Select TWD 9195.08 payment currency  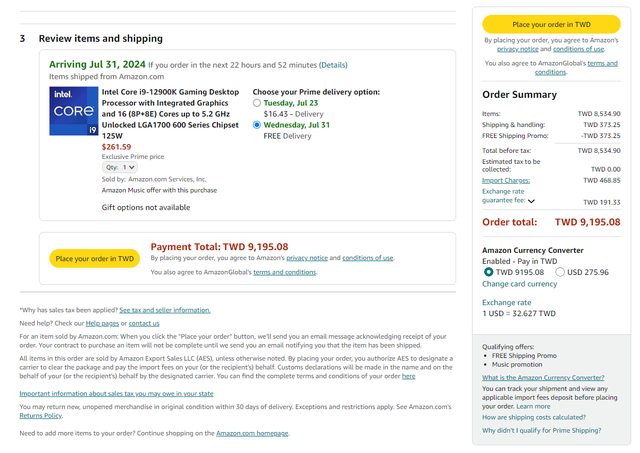(x=488, y=271)
